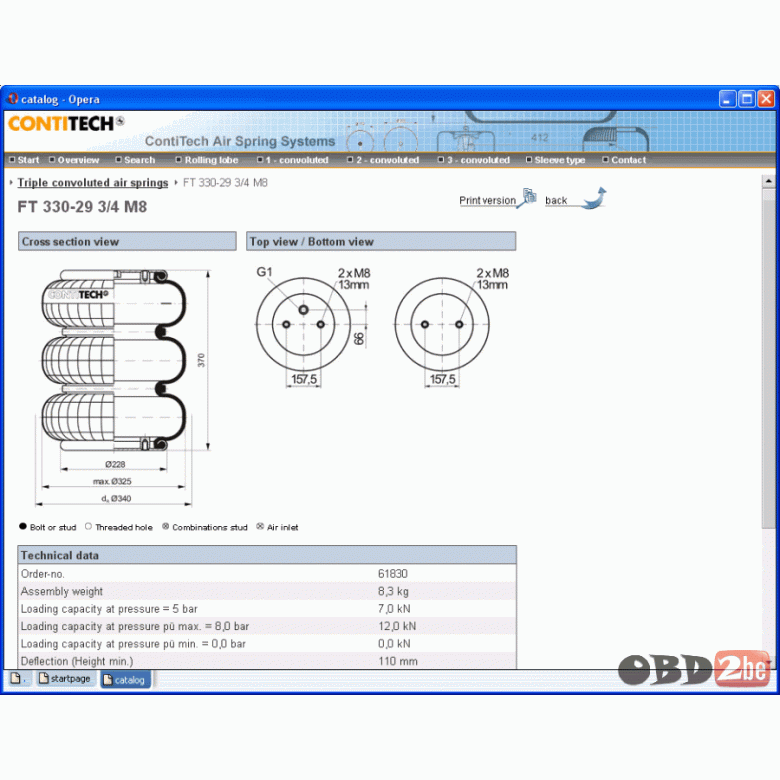Click the Top view / Bottom view header

coord(381,241)
